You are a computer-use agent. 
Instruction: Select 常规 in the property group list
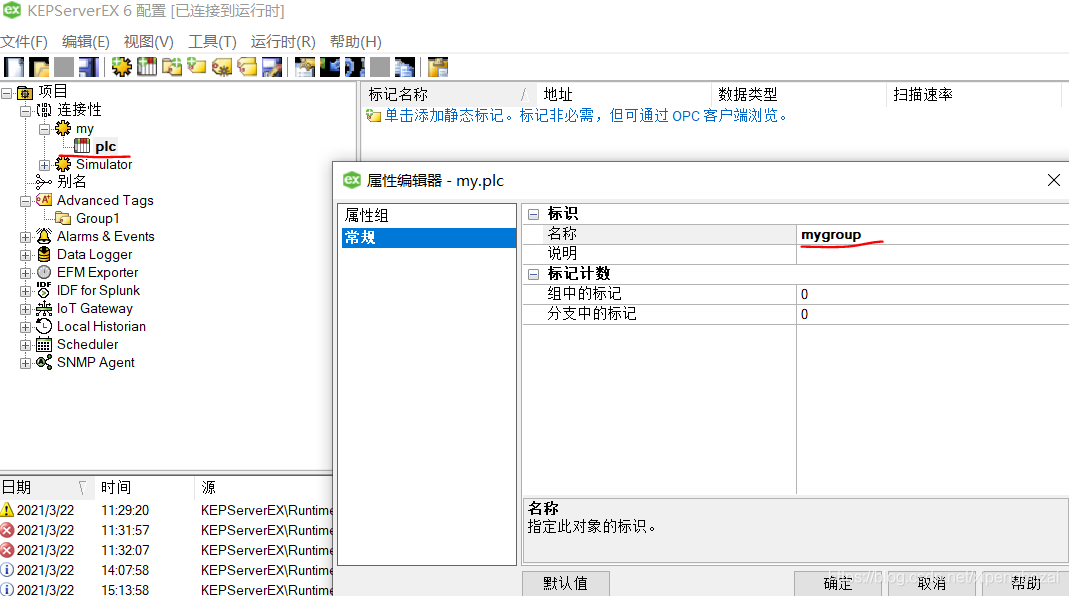tap(428, 237)
